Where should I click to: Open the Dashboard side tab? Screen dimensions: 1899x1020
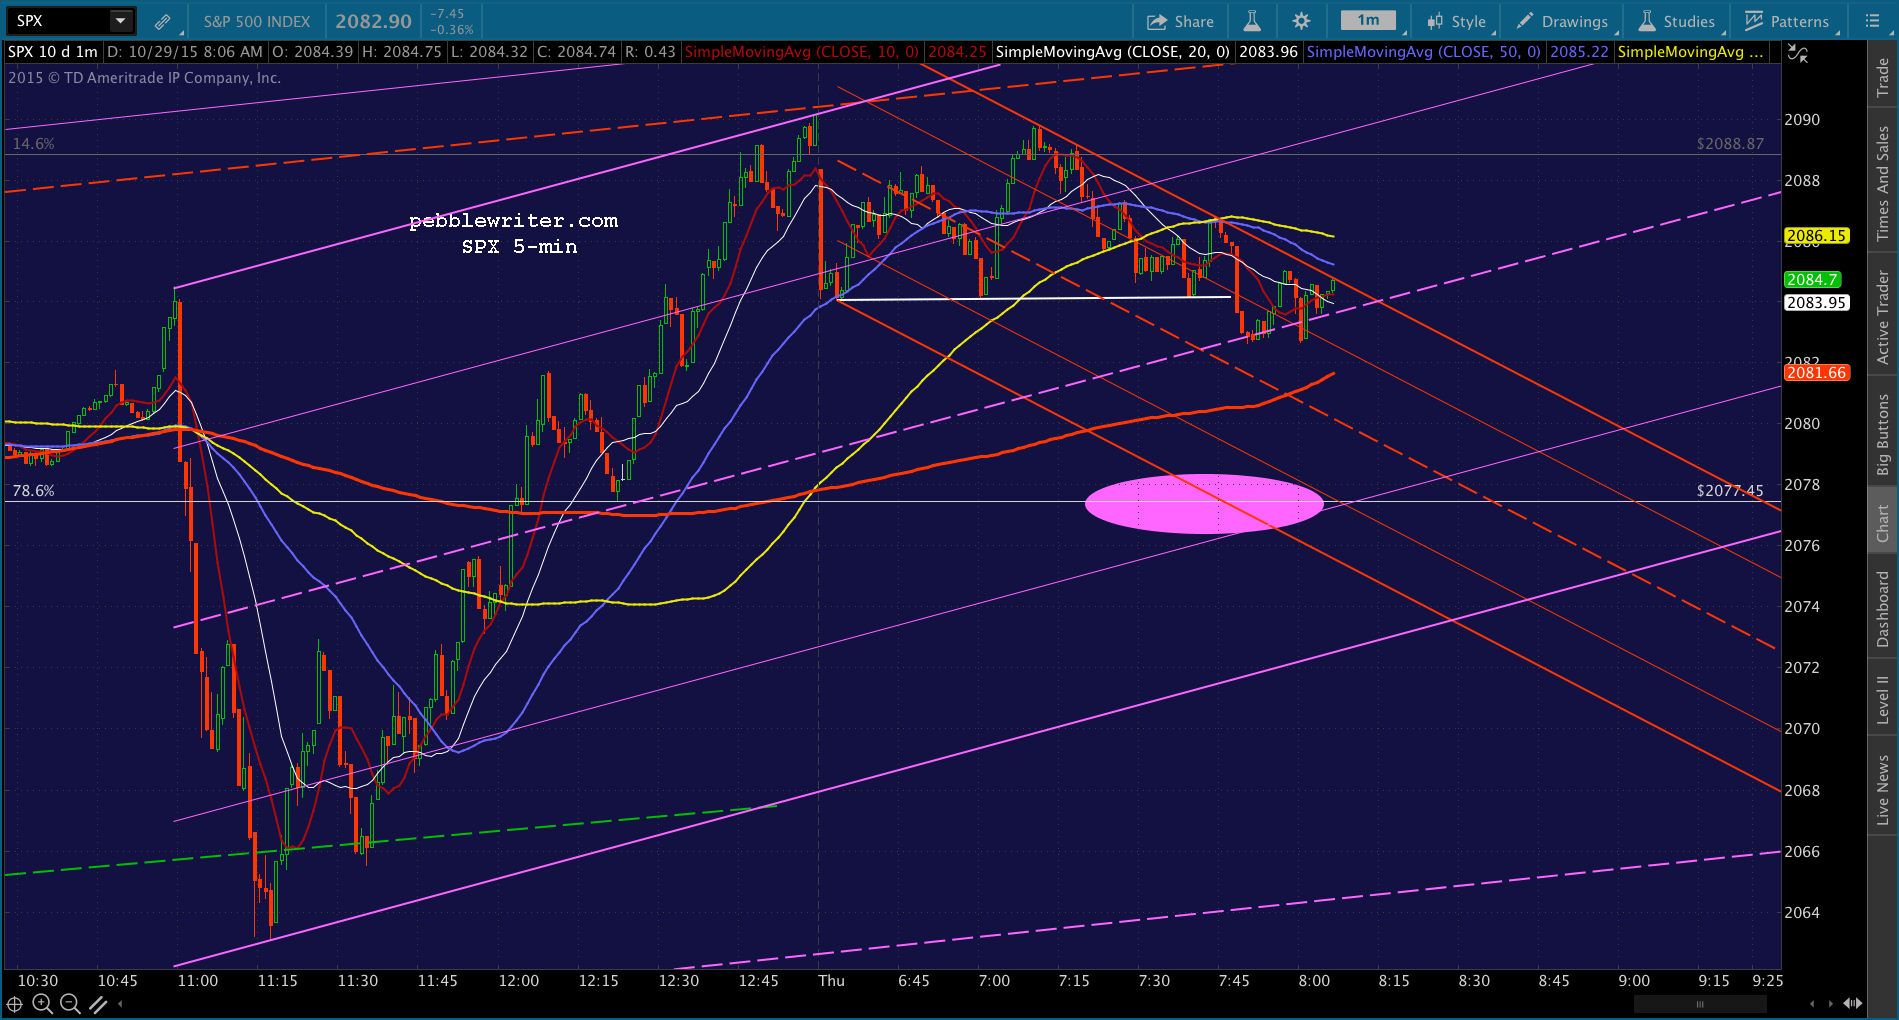coord(1883,609)
